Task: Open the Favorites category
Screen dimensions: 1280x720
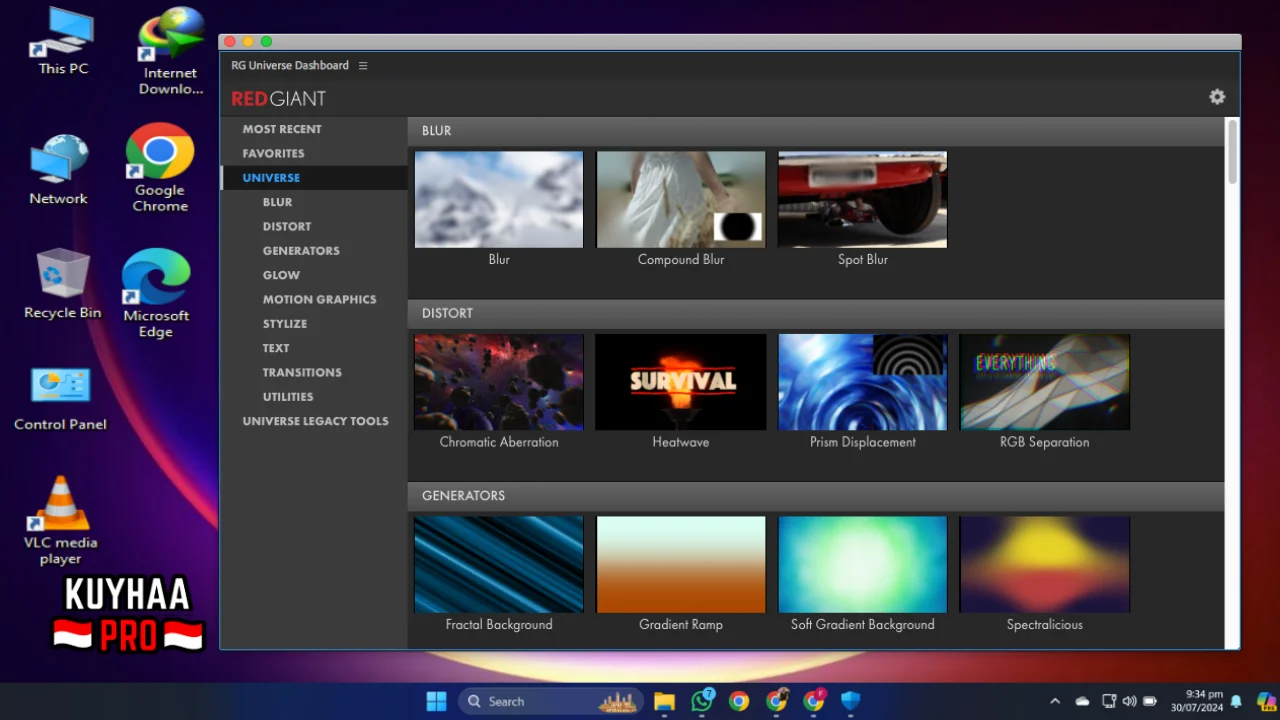Action: point(273,153)
